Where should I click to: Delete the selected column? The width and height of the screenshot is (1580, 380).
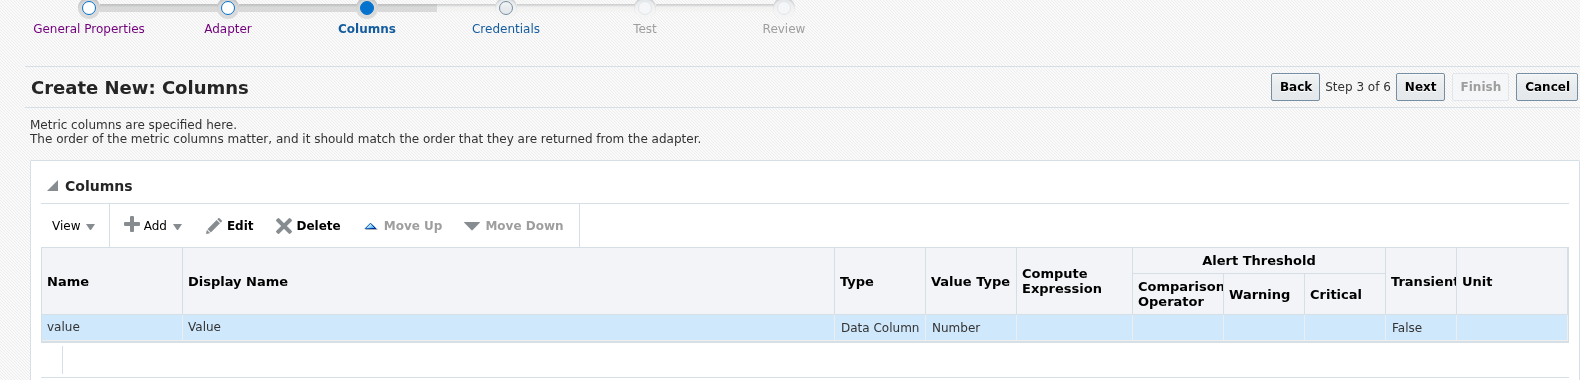(308, 226)
